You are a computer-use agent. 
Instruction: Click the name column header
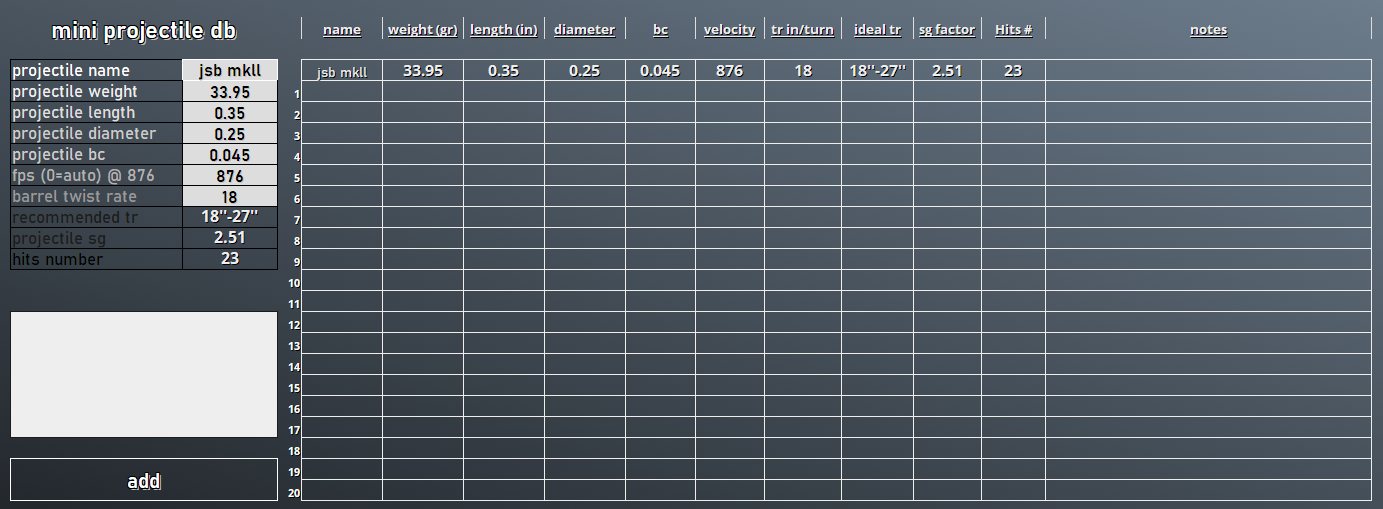pyautogui.click(x=342, y=29)
